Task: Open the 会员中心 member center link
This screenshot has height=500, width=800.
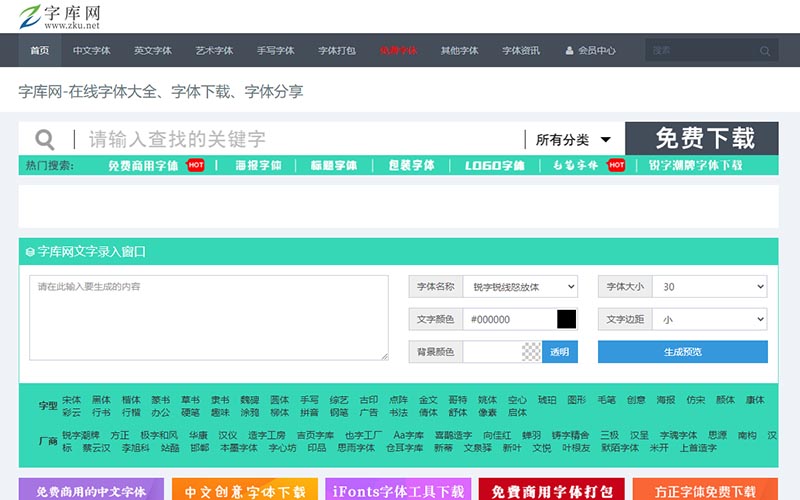Action: pos(590,51)
